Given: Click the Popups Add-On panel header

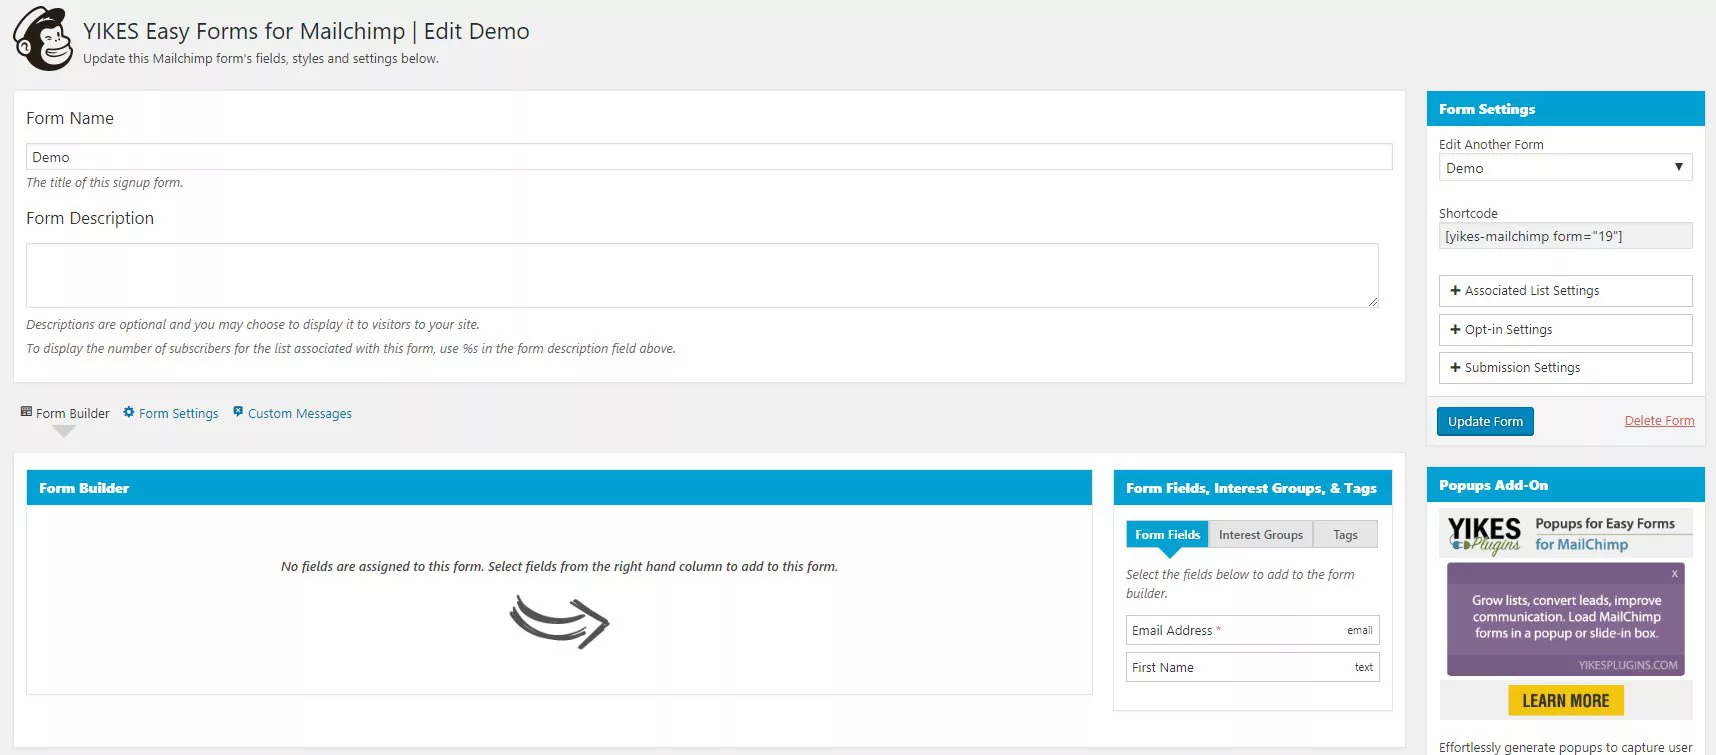Looking at the screenshot, I should (1565, 485).
